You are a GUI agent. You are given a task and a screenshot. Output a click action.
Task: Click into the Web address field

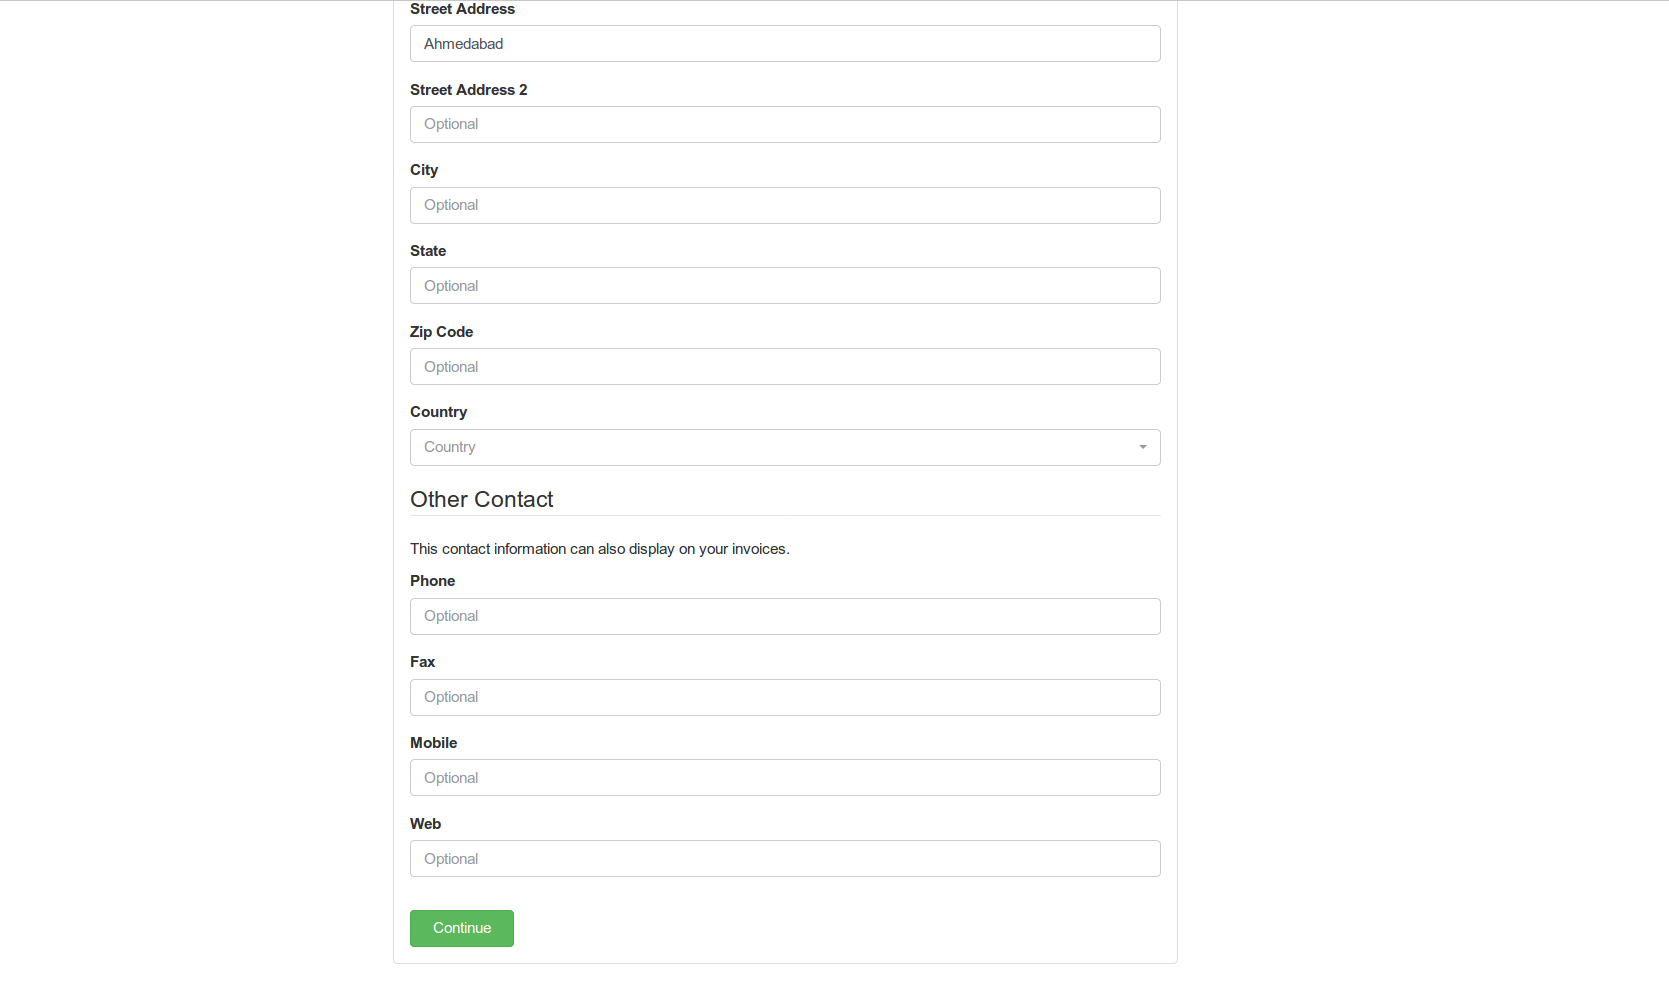tap(785, 859)
